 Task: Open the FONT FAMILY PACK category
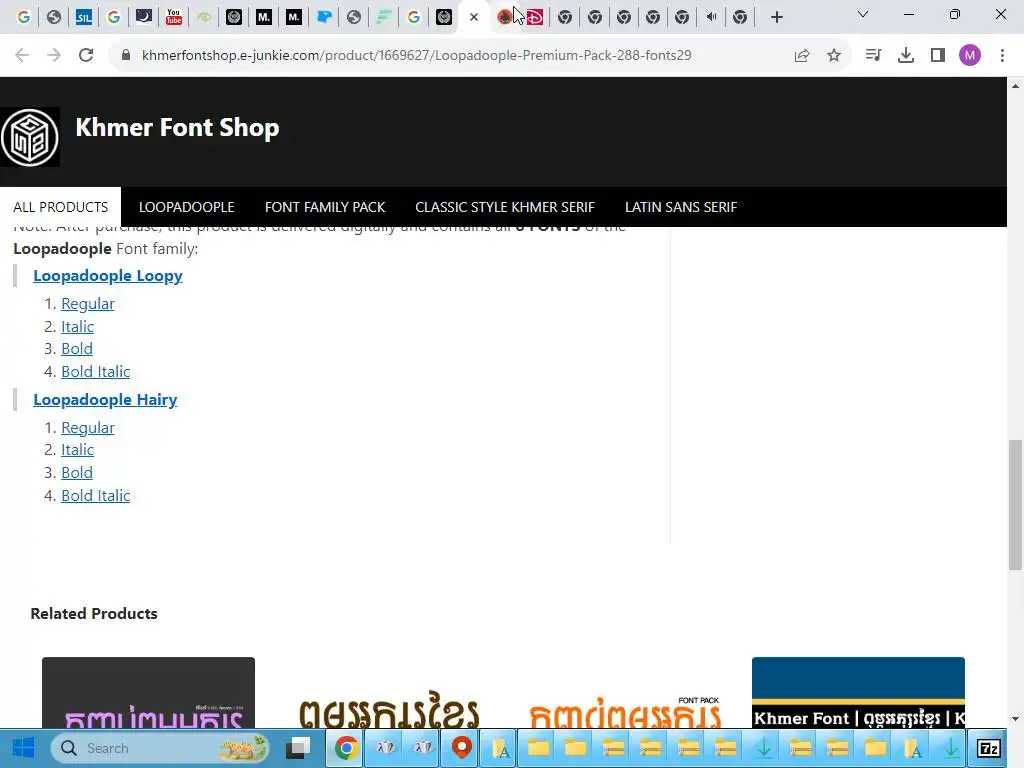pos(325,207)
